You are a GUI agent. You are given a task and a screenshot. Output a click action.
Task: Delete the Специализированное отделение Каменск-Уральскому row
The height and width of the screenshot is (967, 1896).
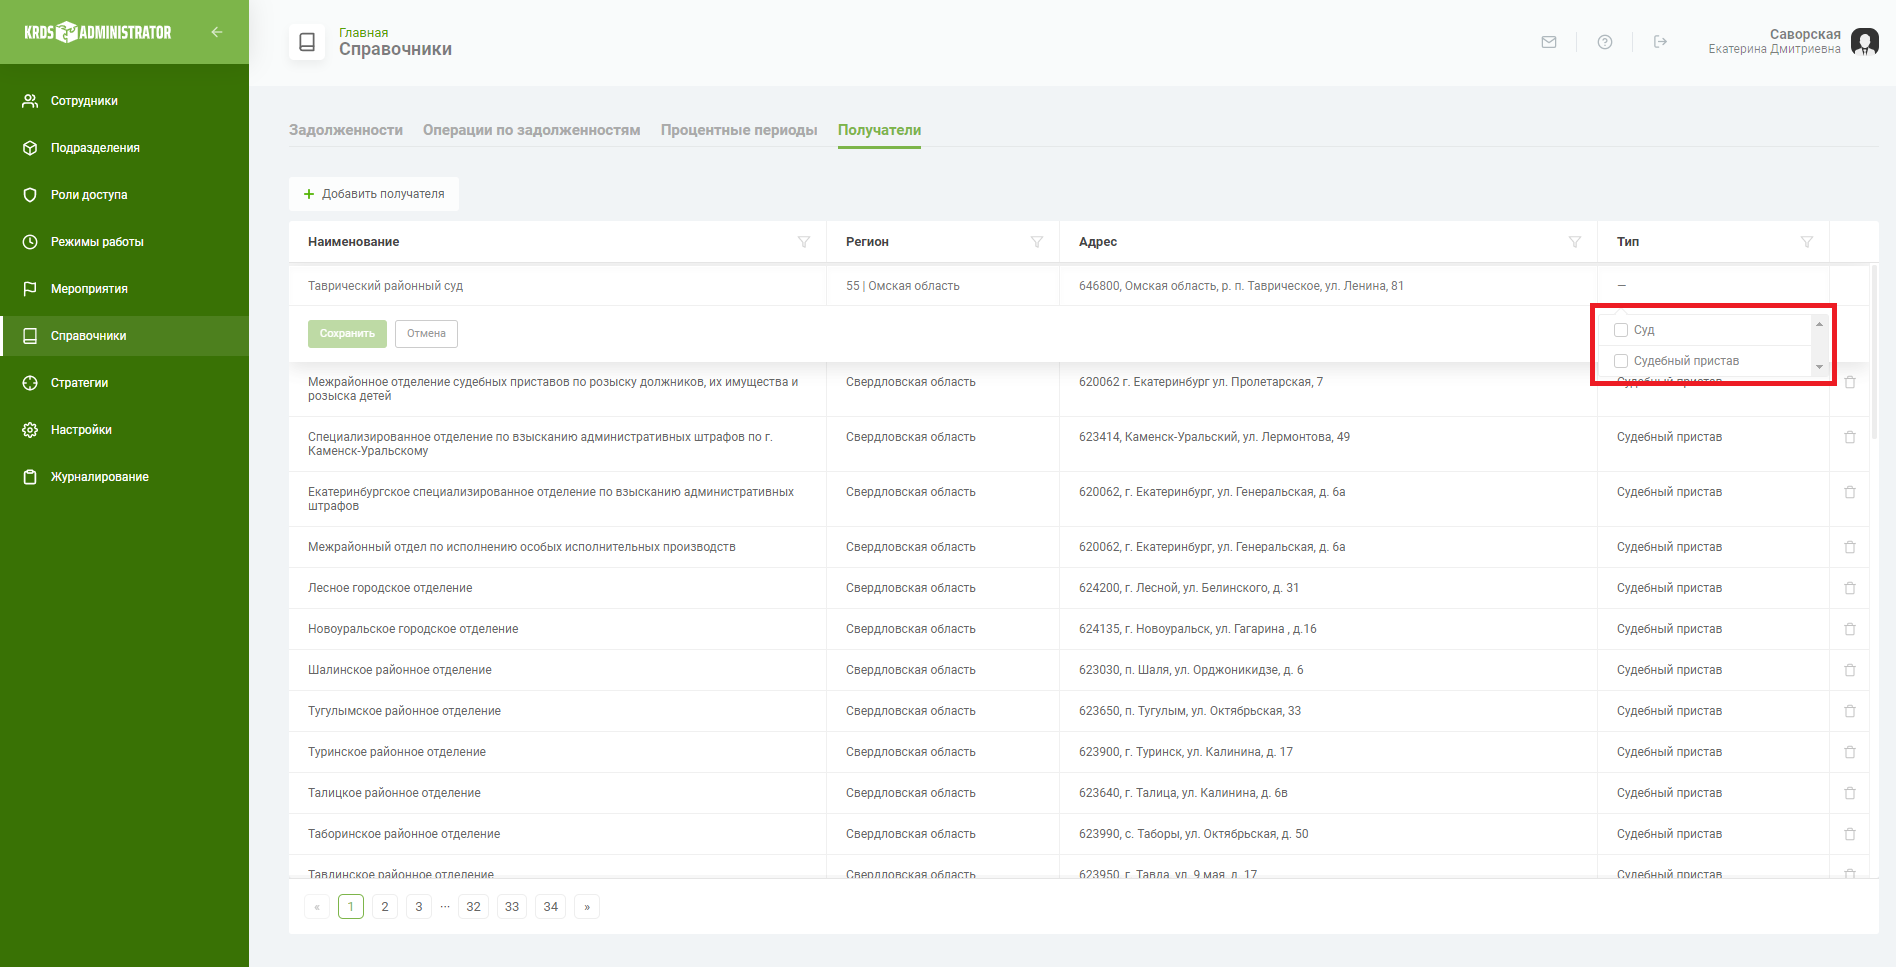point(1850,437)
